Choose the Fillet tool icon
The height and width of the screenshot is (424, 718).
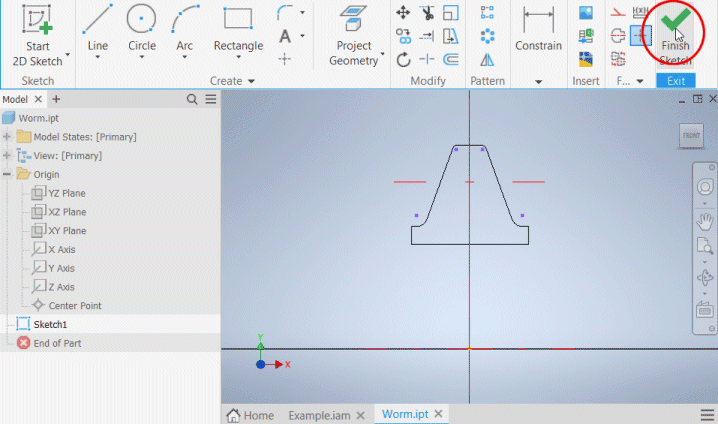[x=285, y=12]
